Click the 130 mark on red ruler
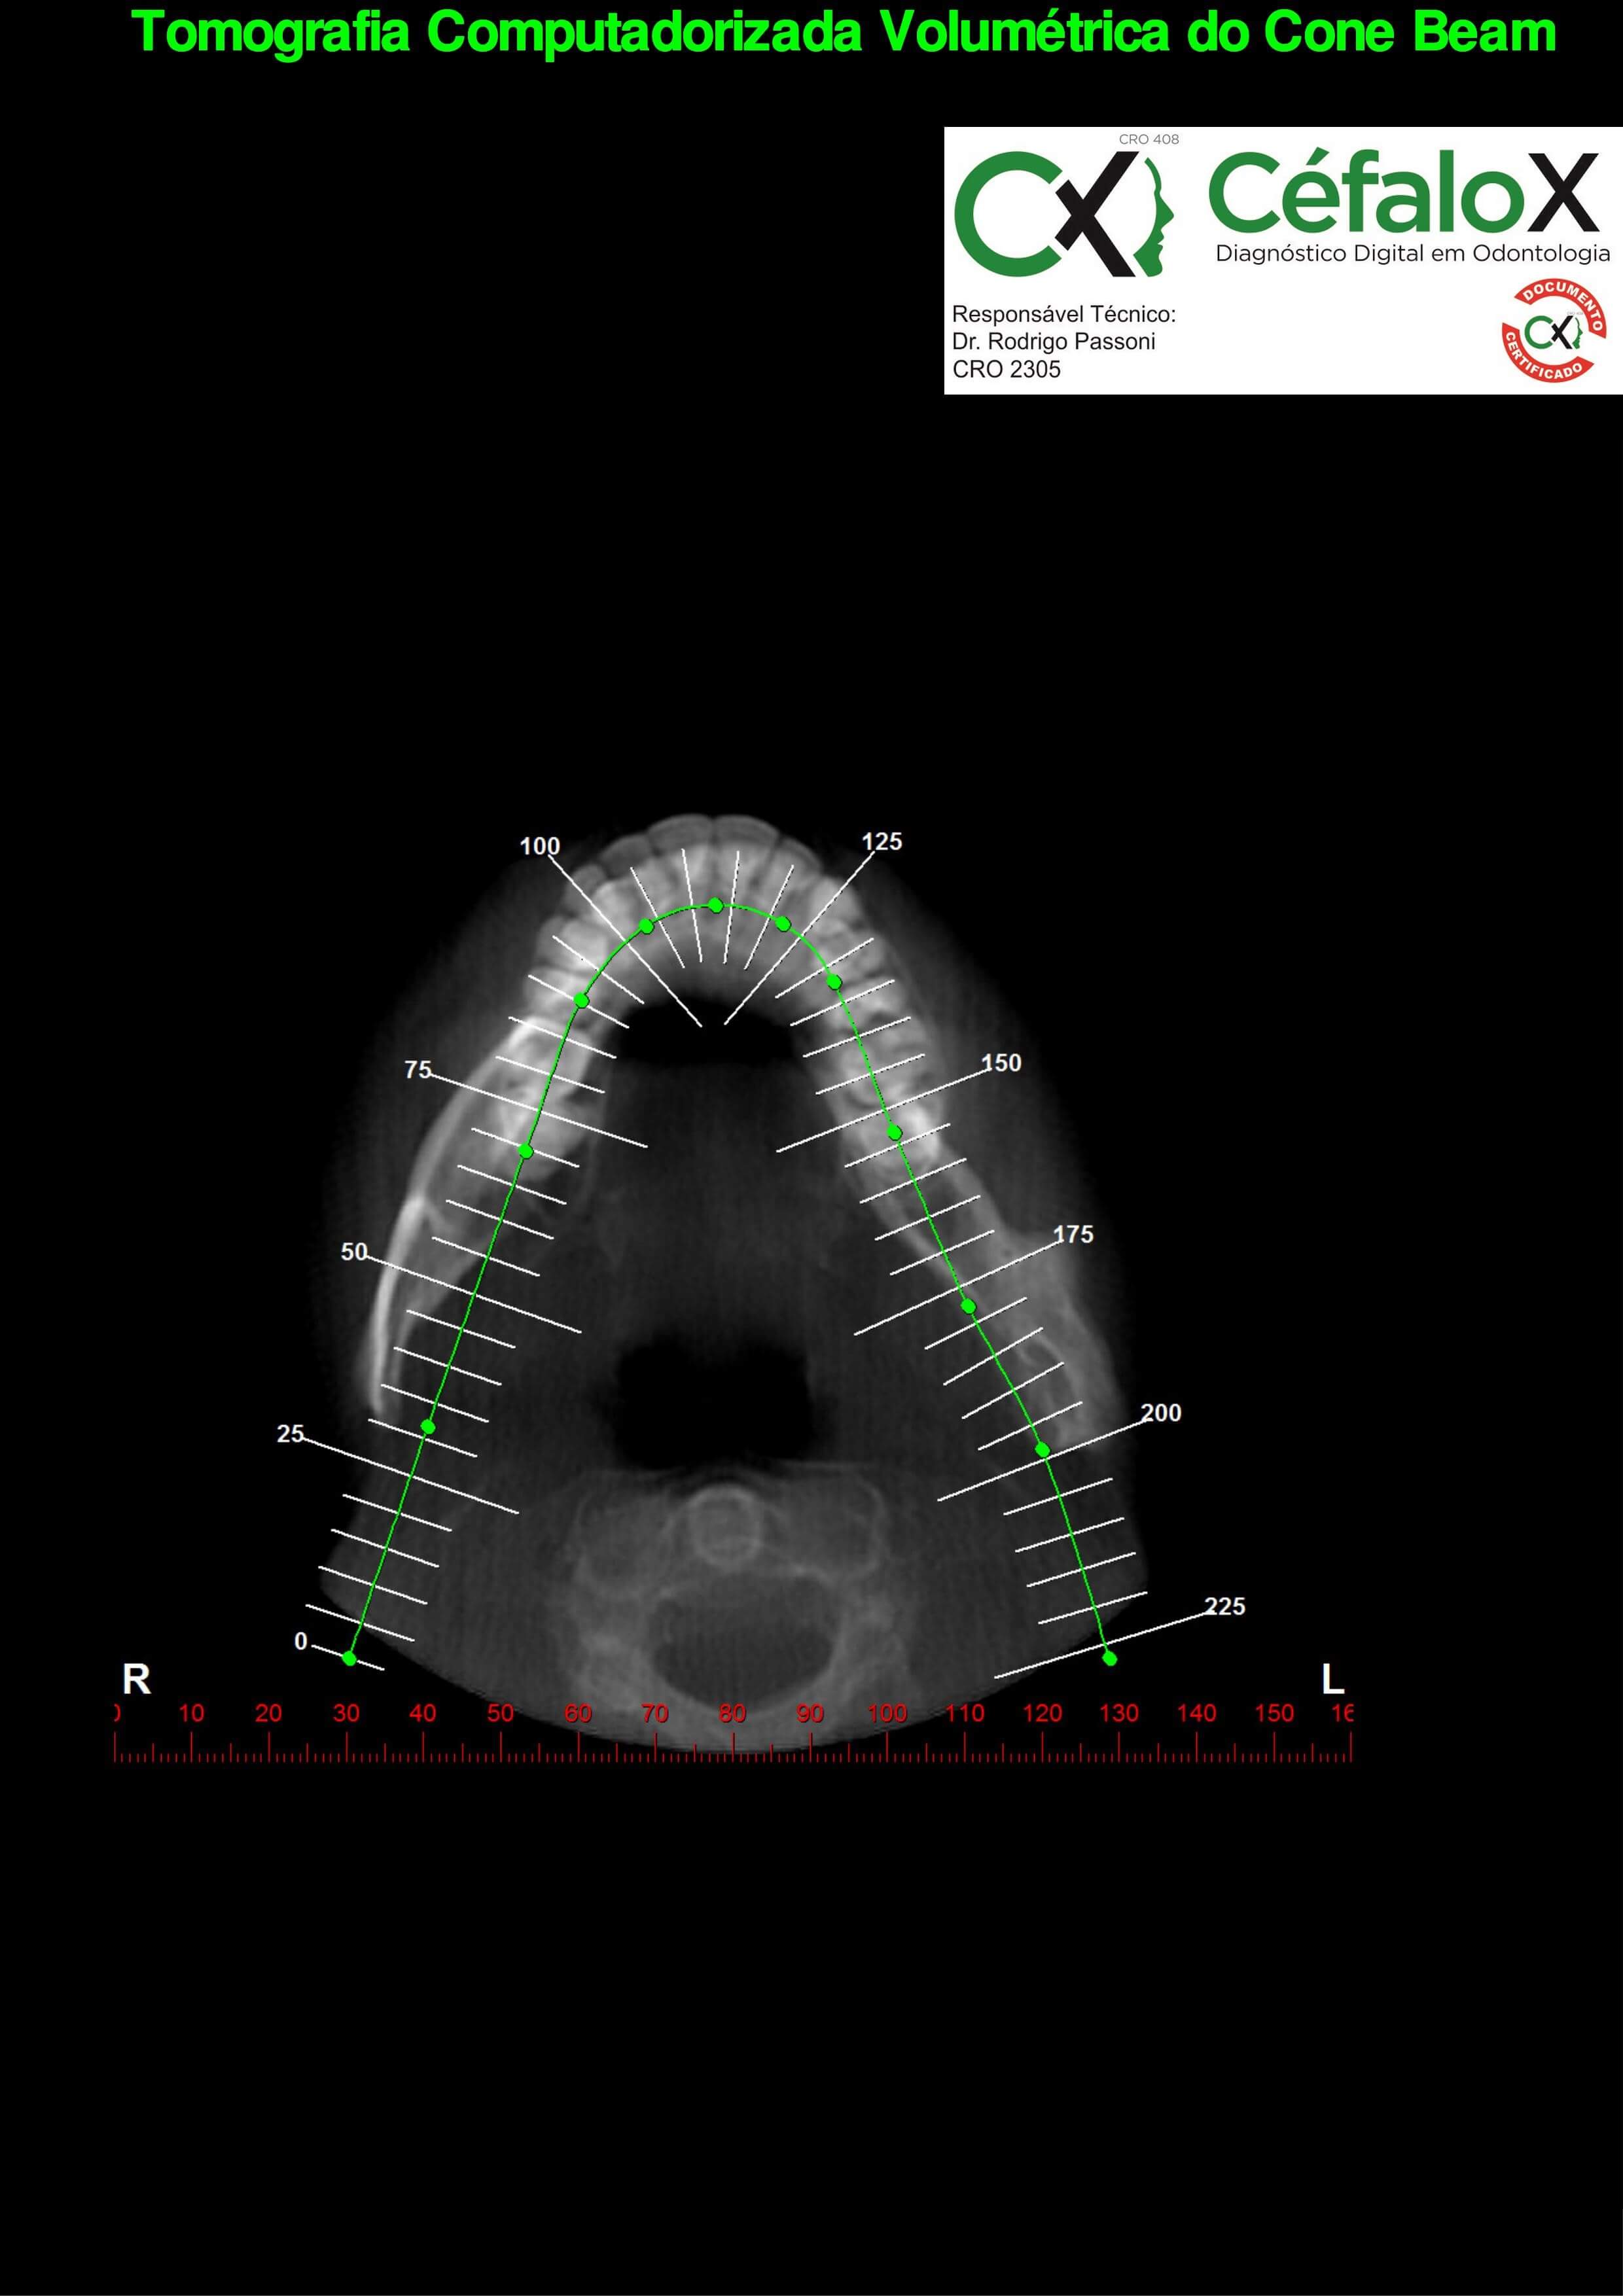Image resolution: width=1623 pixels, height=2296 pixels. click(x=1119, y=1713)
